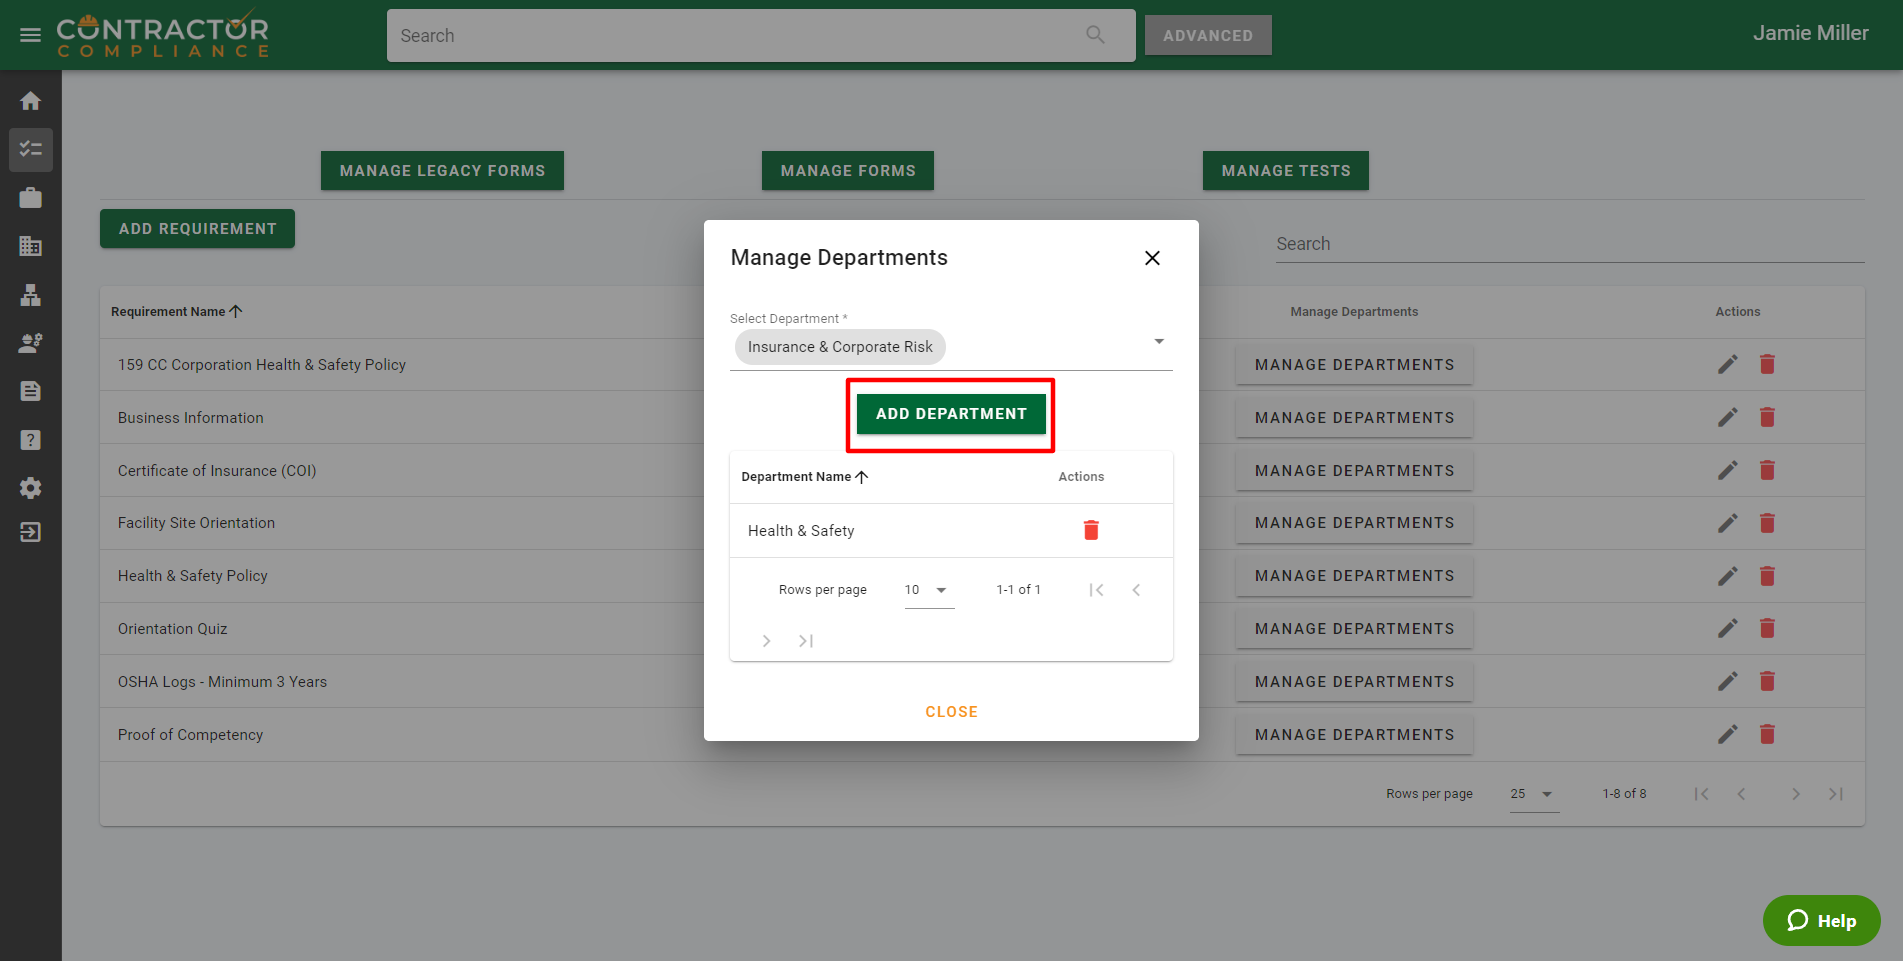
Task: Delete the Health & Safety department
Action: click(x=1091, y=530)
